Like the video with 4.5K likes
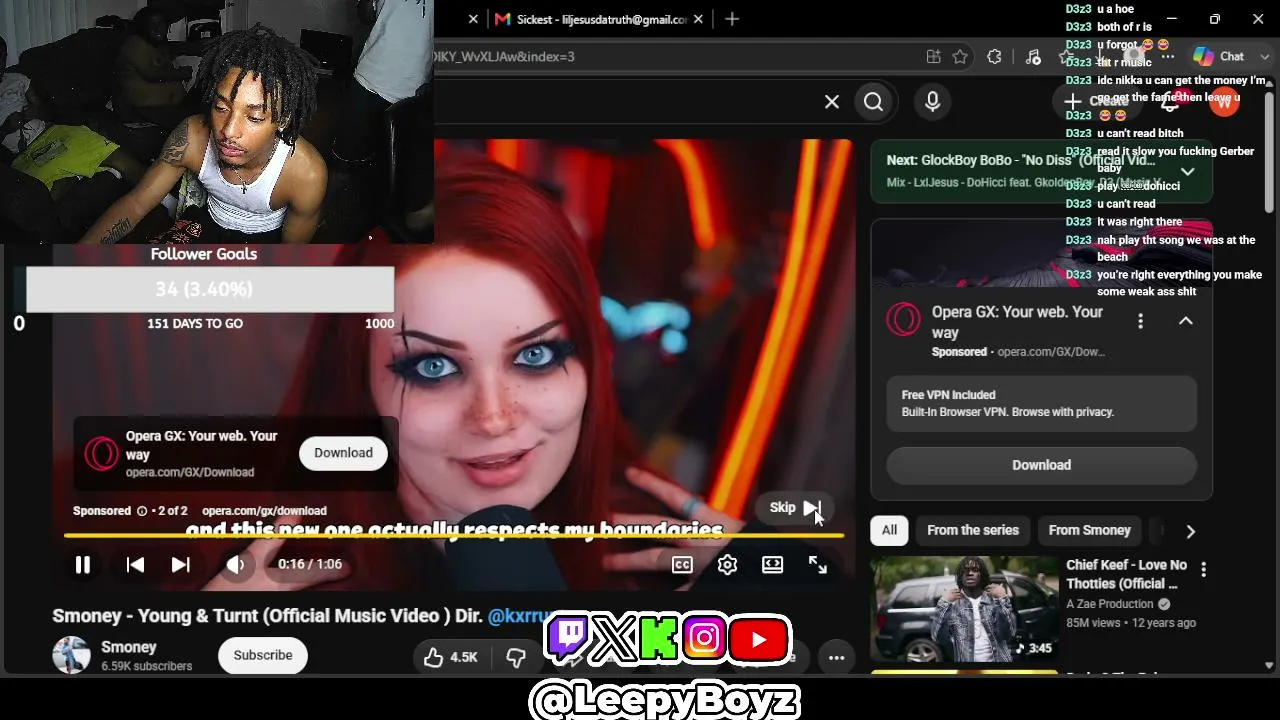 [450, 657]
